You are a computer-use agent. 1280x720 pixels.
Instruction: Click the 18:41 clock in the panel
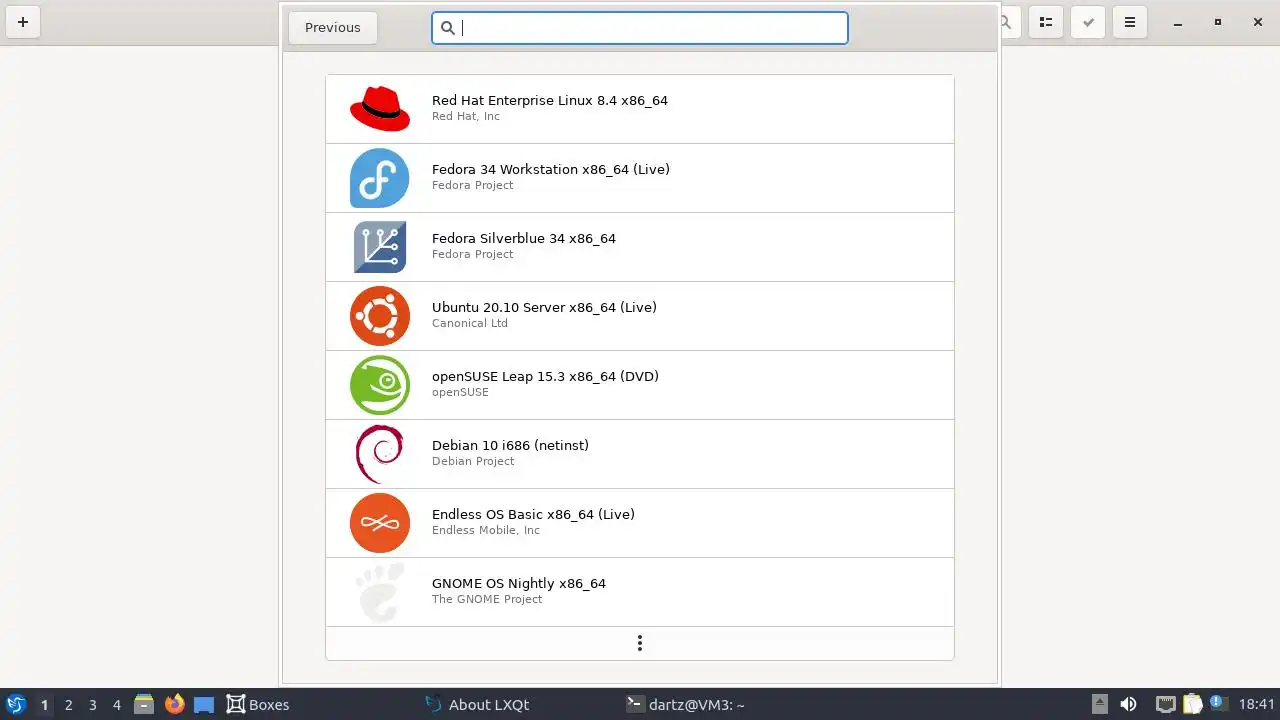(x=1257, y=704)
